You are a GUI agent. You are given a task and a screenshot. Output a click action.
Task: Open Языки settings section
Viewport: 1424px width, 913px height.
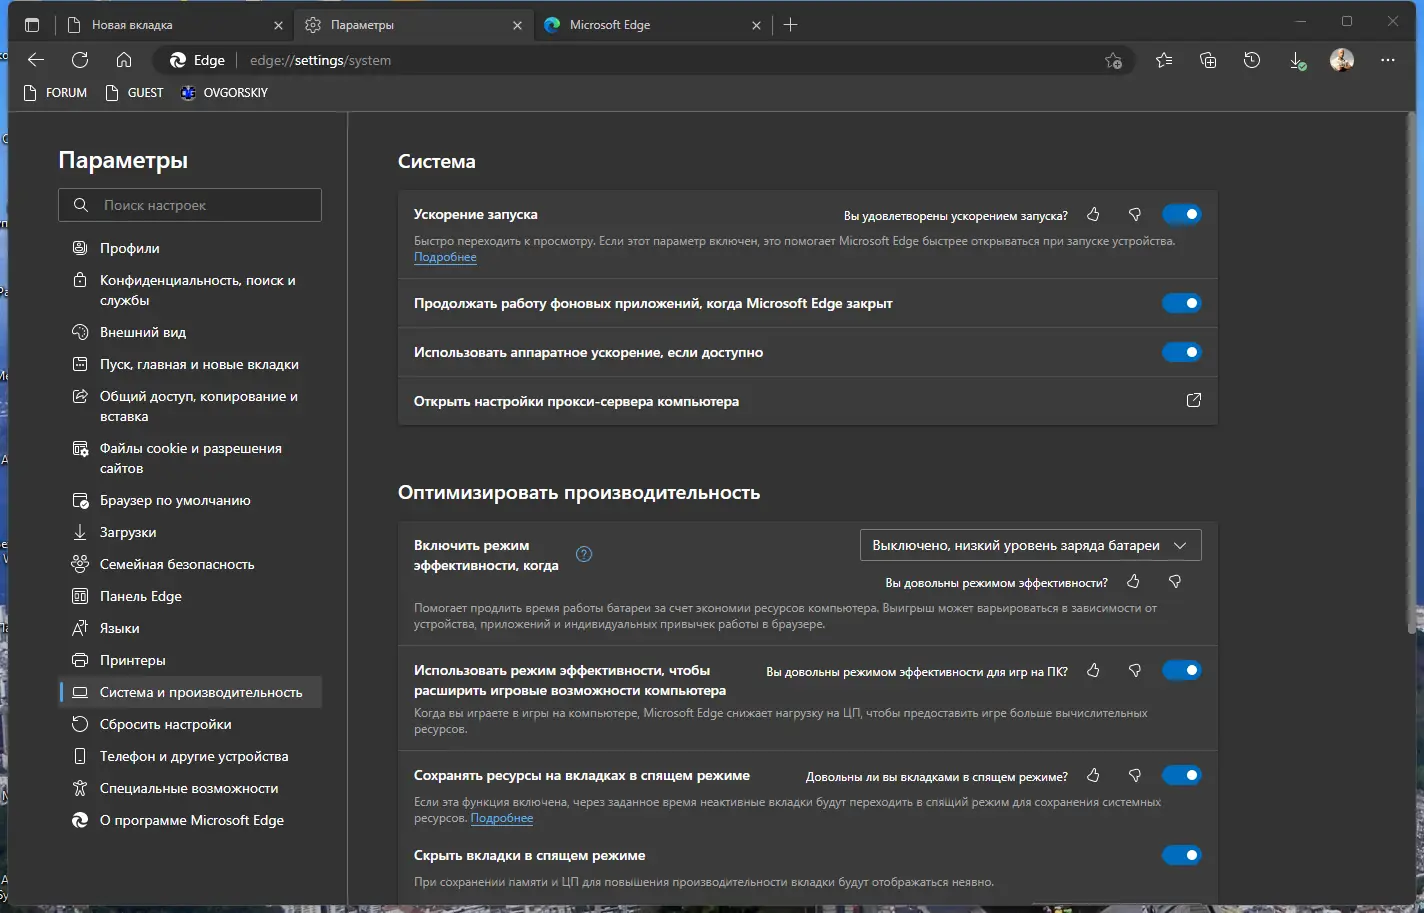[190, 628]
